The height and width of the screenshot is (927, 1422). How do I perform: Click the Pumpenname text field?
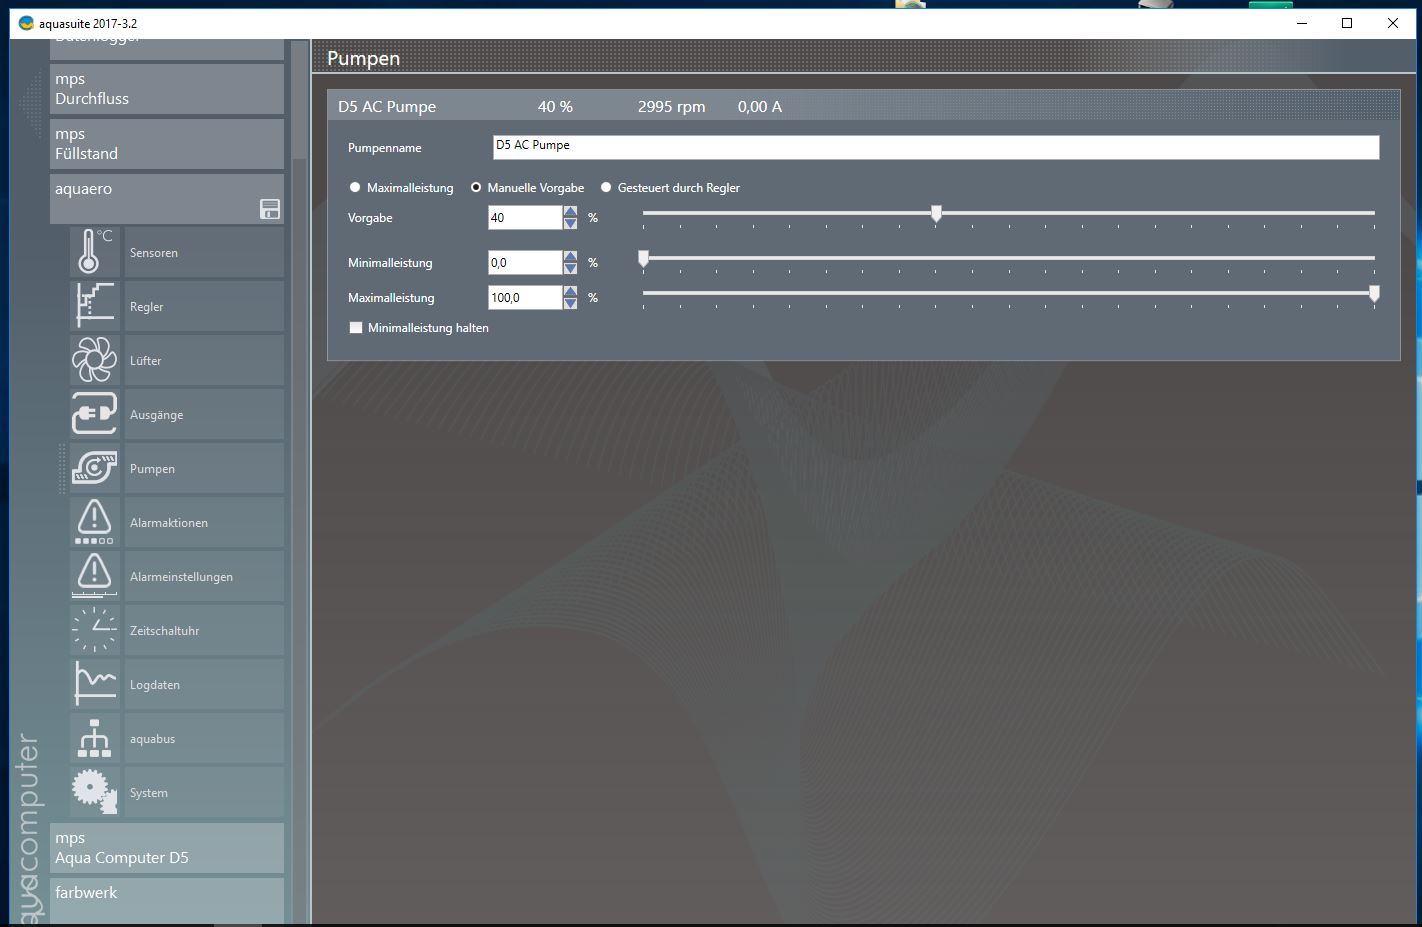pyautogui.click(x=936, y=147)
